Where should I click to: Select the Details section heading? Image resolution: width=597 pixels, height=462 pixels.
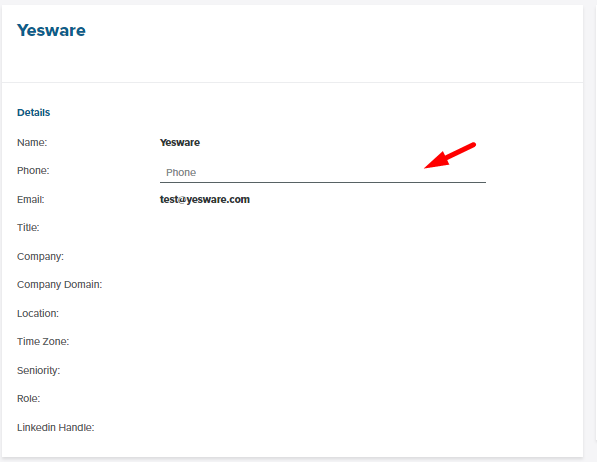pyautogui.click(x=34, y=112)
